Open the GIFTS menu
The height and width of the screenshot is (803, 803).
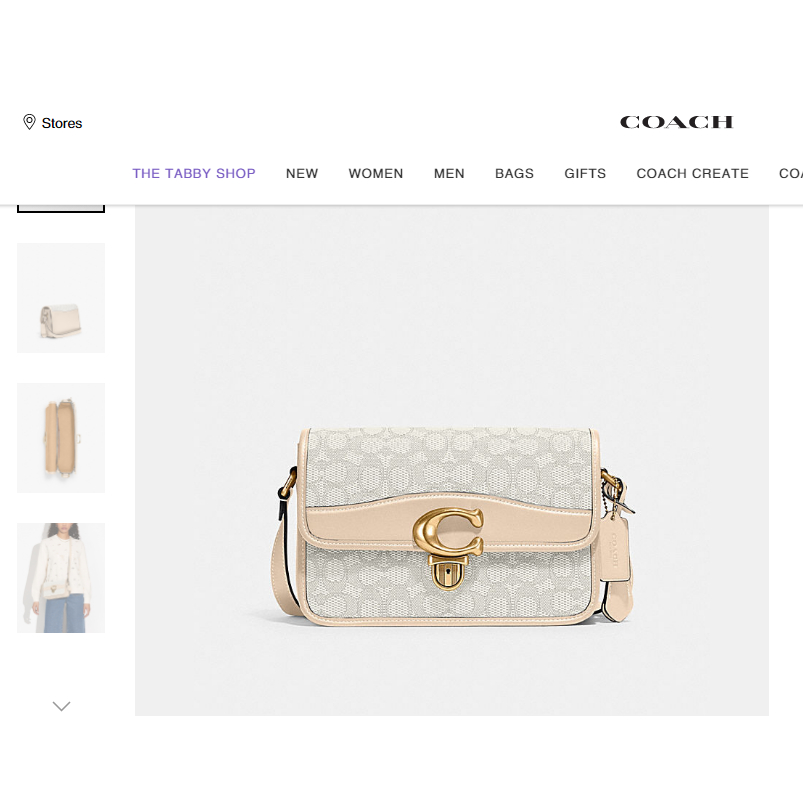coord(585,174)
